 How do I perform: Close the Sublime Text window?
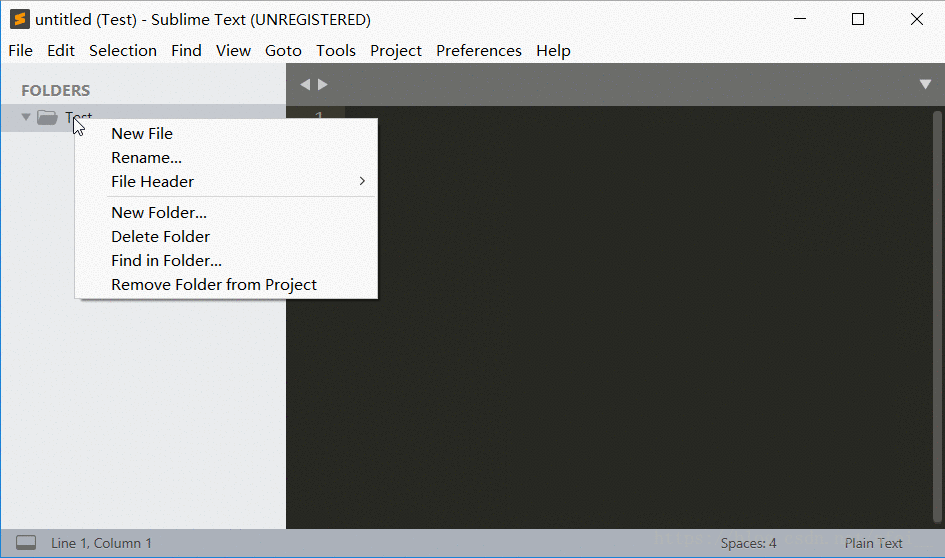coord(917,19)
